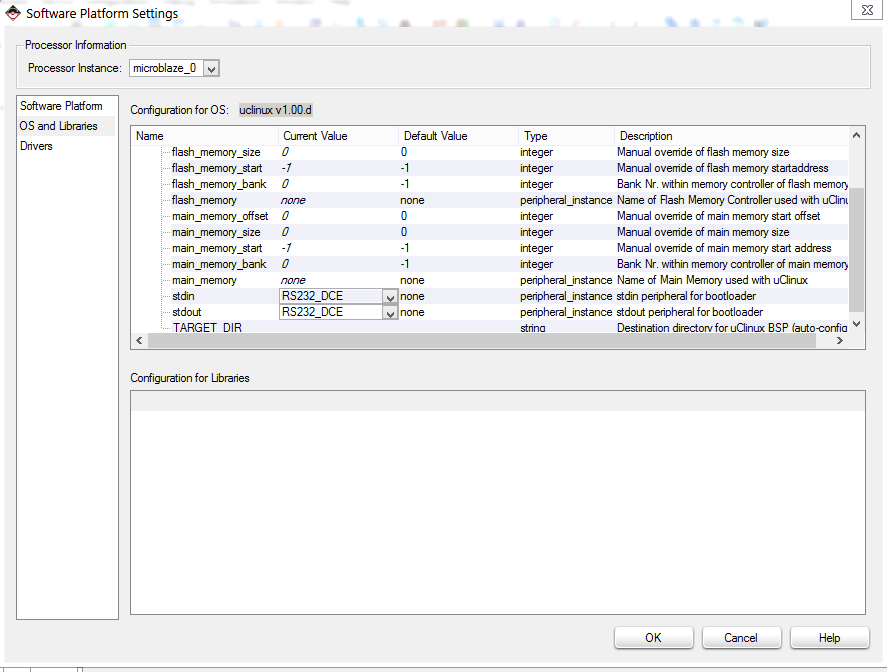
Task: Click the horizontal scrollbar thumb of the table
Action: point(480,341)
